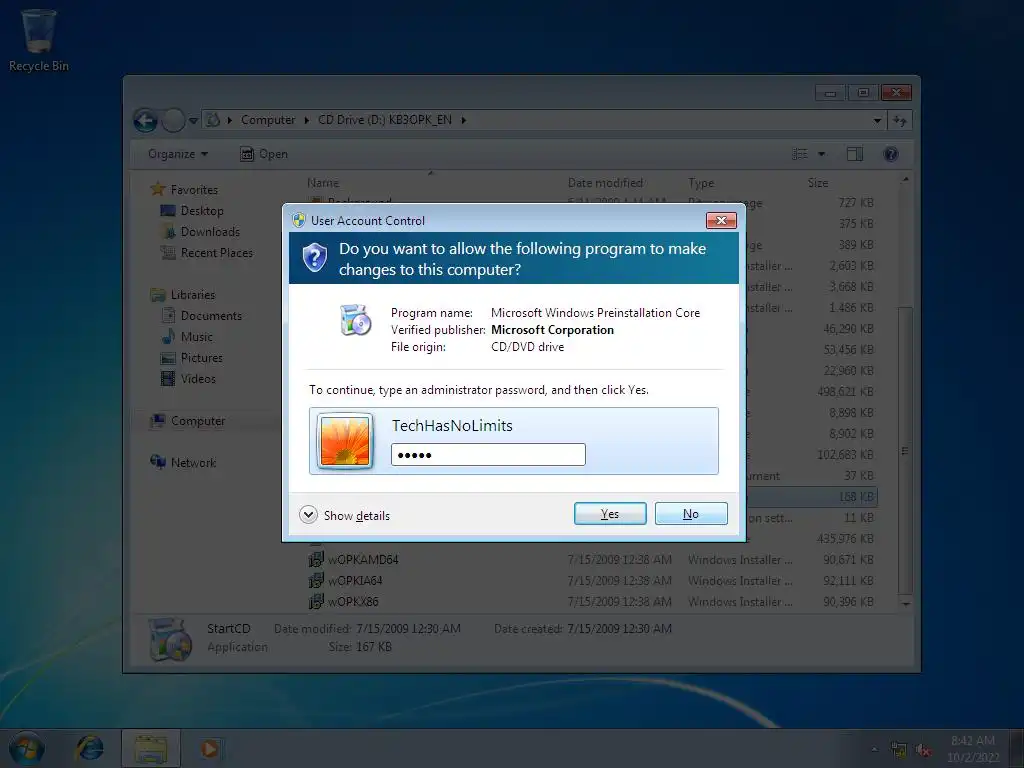Click CD Drive (D:) KB3OPK_EN breadcrumb
The height and width of the screenshot is (768, 1024).
coord(385,120)
